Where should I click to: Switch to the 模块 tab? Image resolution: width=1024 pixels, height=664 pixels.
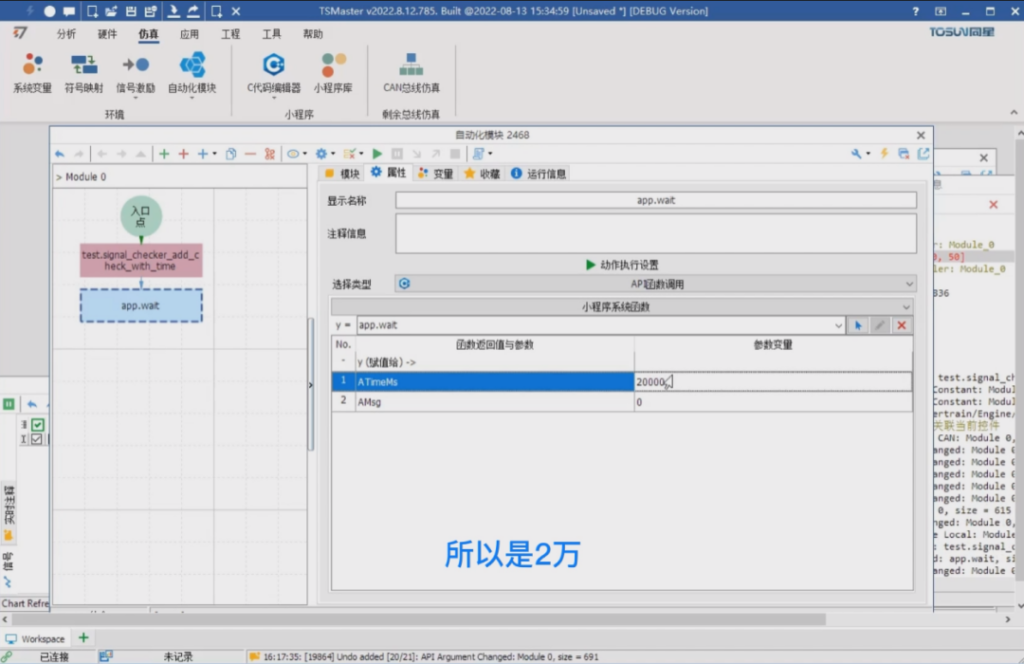(342, 174)
